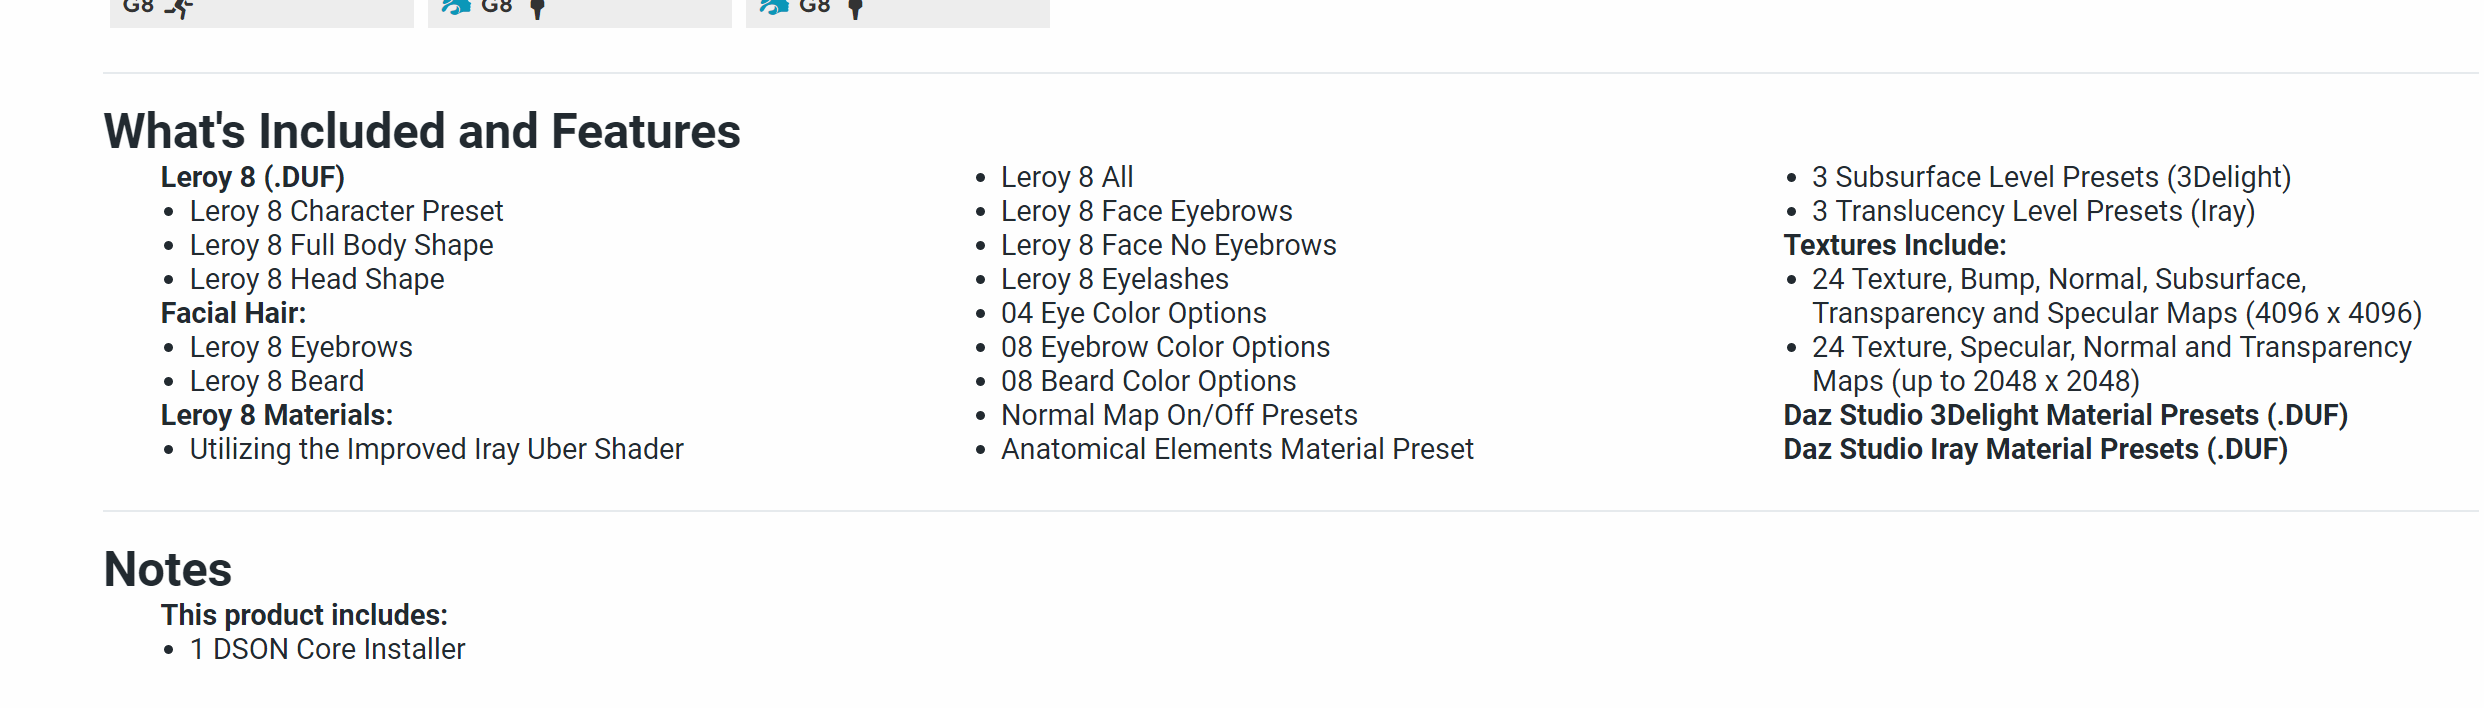Click the G8 label in the first card
The height and width of the screenshot is (708, 2484).
click(x=138, y=7)
